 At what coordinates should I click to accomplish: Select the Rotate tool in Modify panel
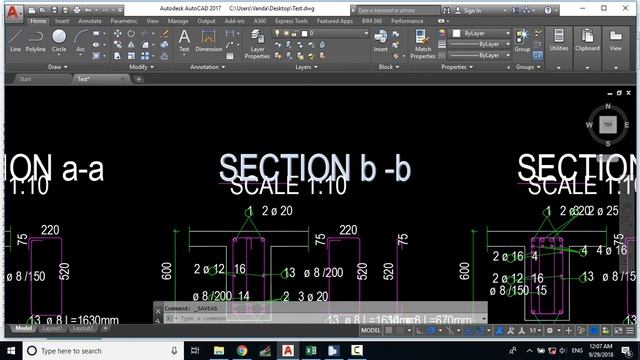point(131,33)
